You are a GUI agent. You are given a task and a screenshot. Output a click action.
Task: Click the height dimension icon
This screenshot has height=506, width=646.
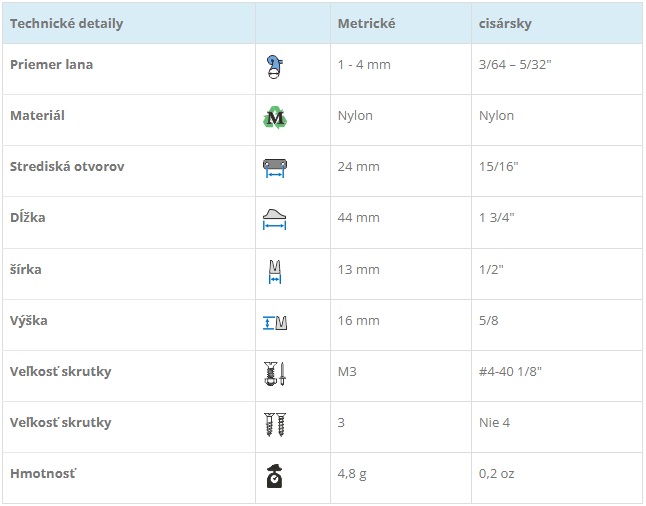[275, 323]
